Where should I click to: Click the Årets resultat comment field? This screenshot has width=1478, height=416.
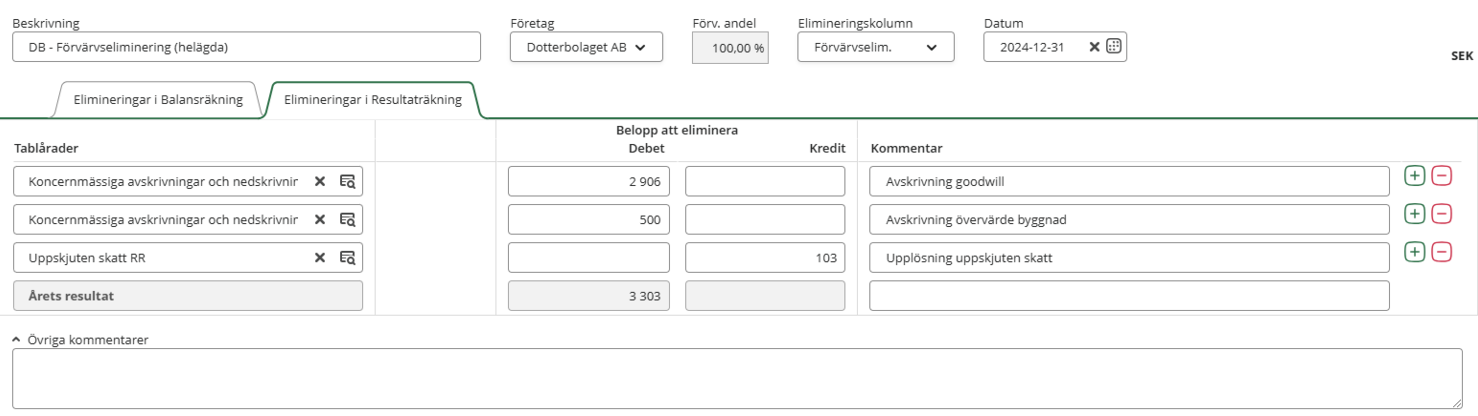[x=1129, y=295]
